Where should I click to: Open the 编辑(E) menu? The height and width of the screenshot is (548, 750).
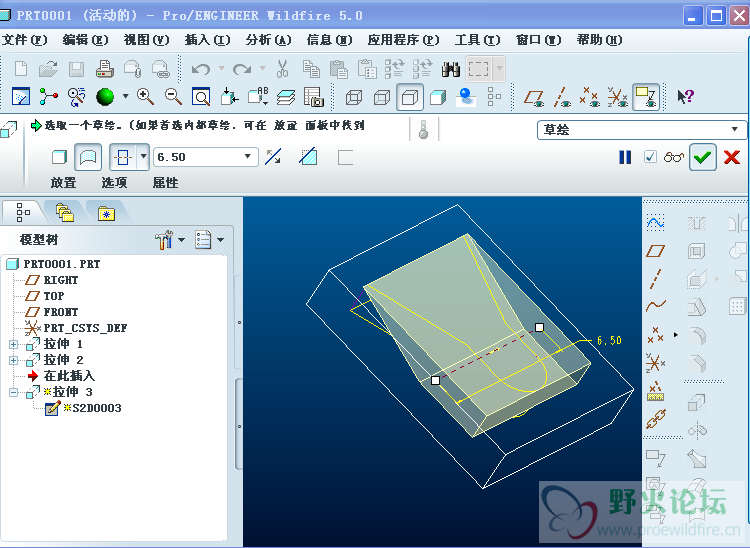[86, 40]
